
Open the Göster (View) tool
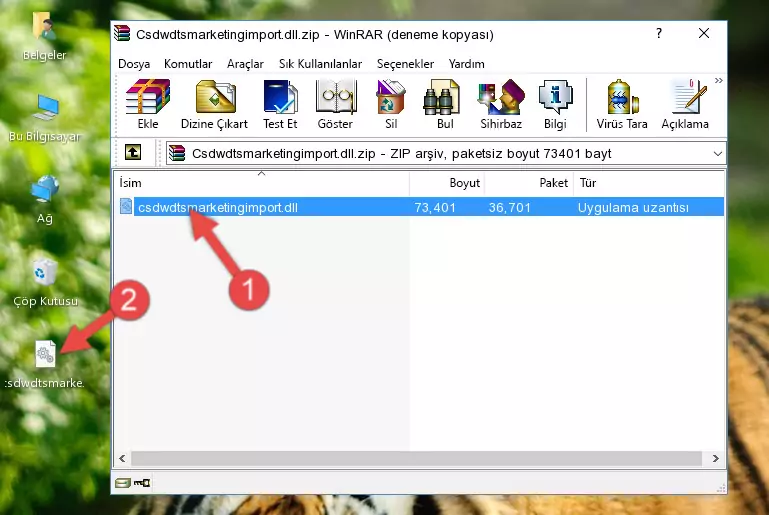point(335,104)
